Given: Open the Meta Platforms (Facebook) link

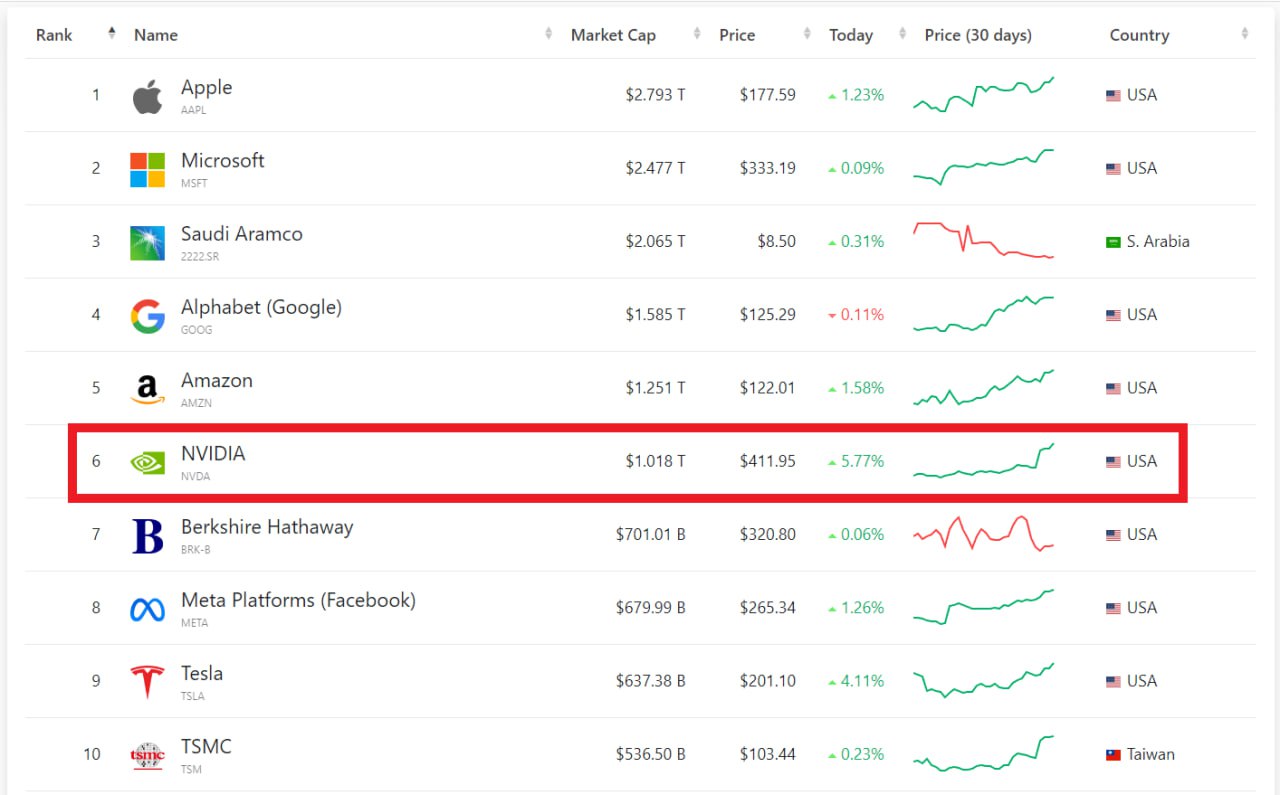Looking at the screenshot, I should (298, 600).
